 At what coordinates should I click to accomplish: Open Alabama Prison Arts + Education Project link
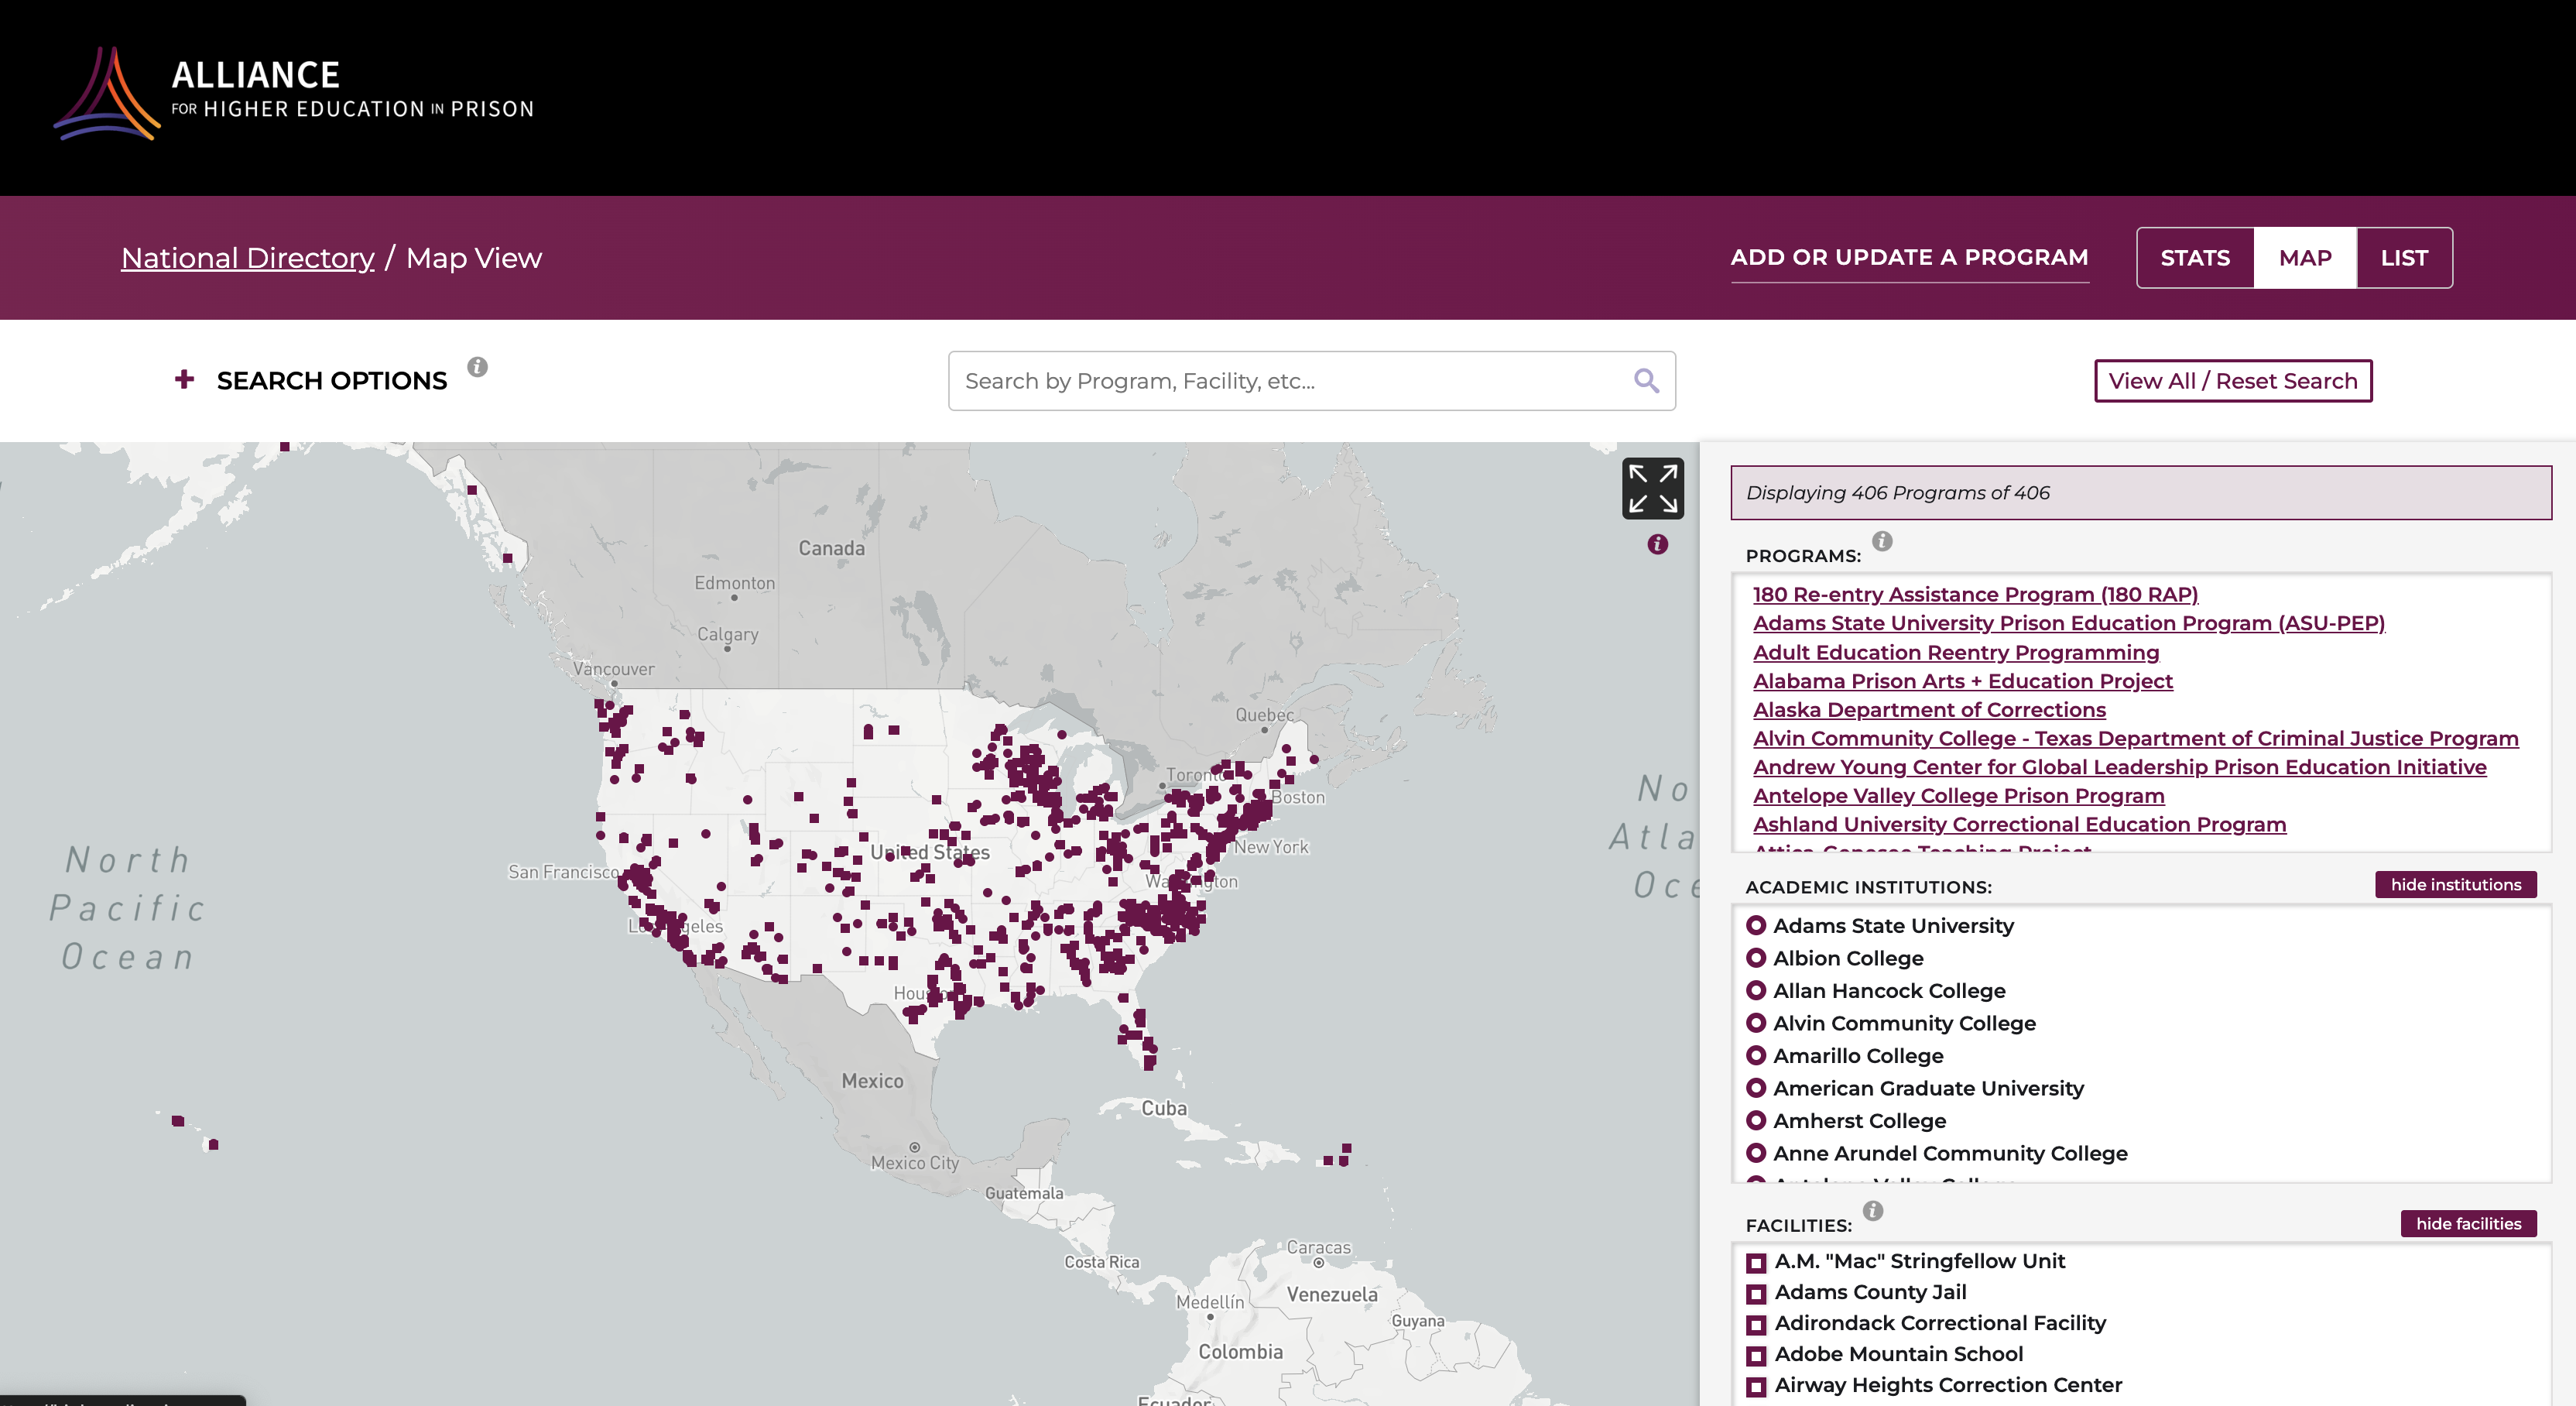click(x=1962, y=681)
